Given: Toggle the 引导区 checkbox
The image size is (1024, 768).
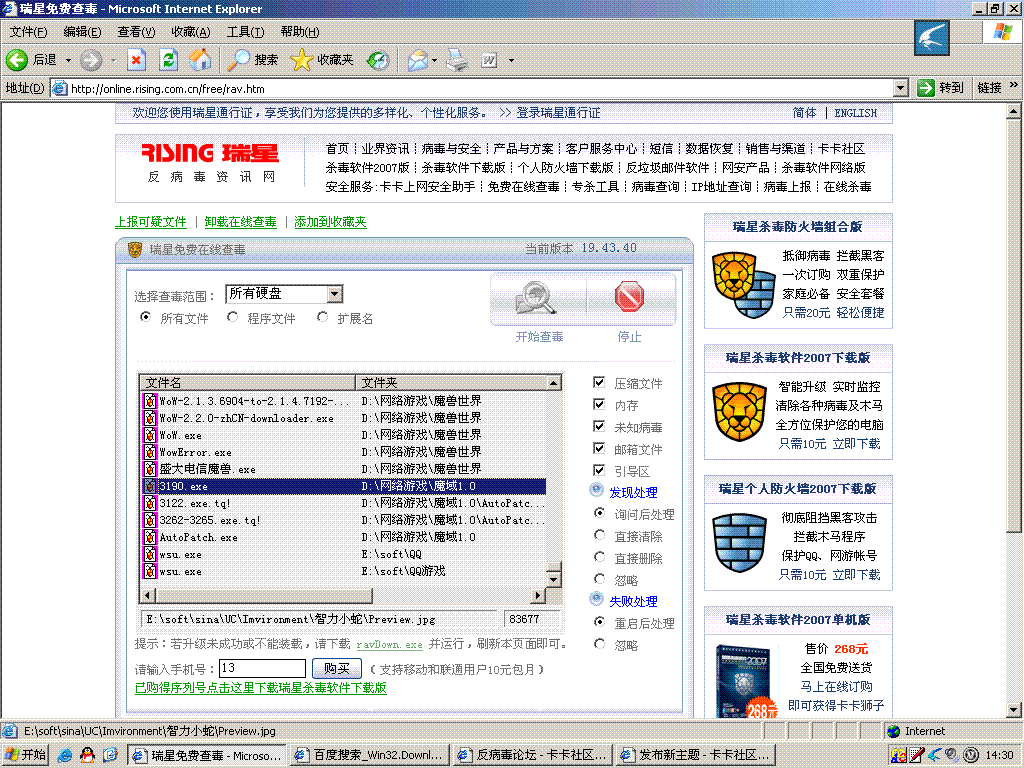Looking at the screenshot, I should pos(599,470).
